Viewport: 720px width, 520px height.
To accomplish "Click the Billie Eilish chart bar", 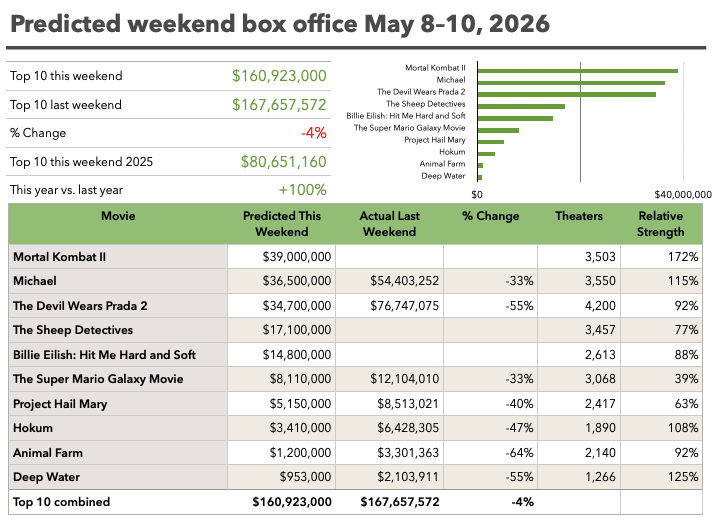I will [515, 119].
